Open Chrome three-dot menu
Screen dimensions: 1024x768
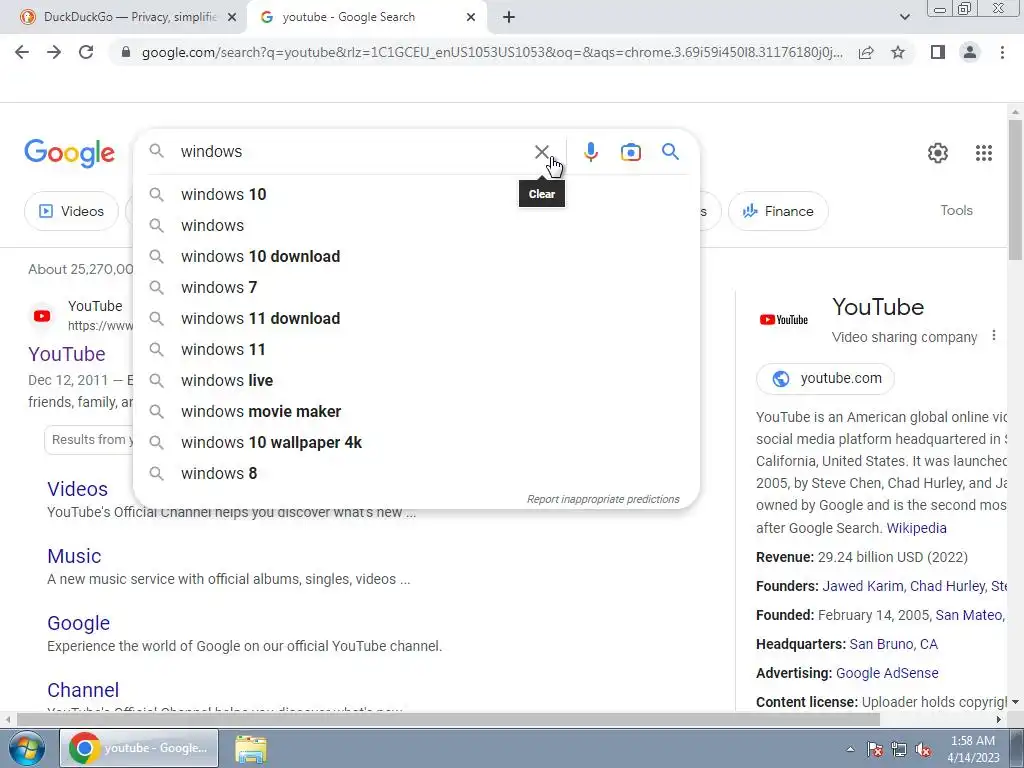pos(1002,52)
